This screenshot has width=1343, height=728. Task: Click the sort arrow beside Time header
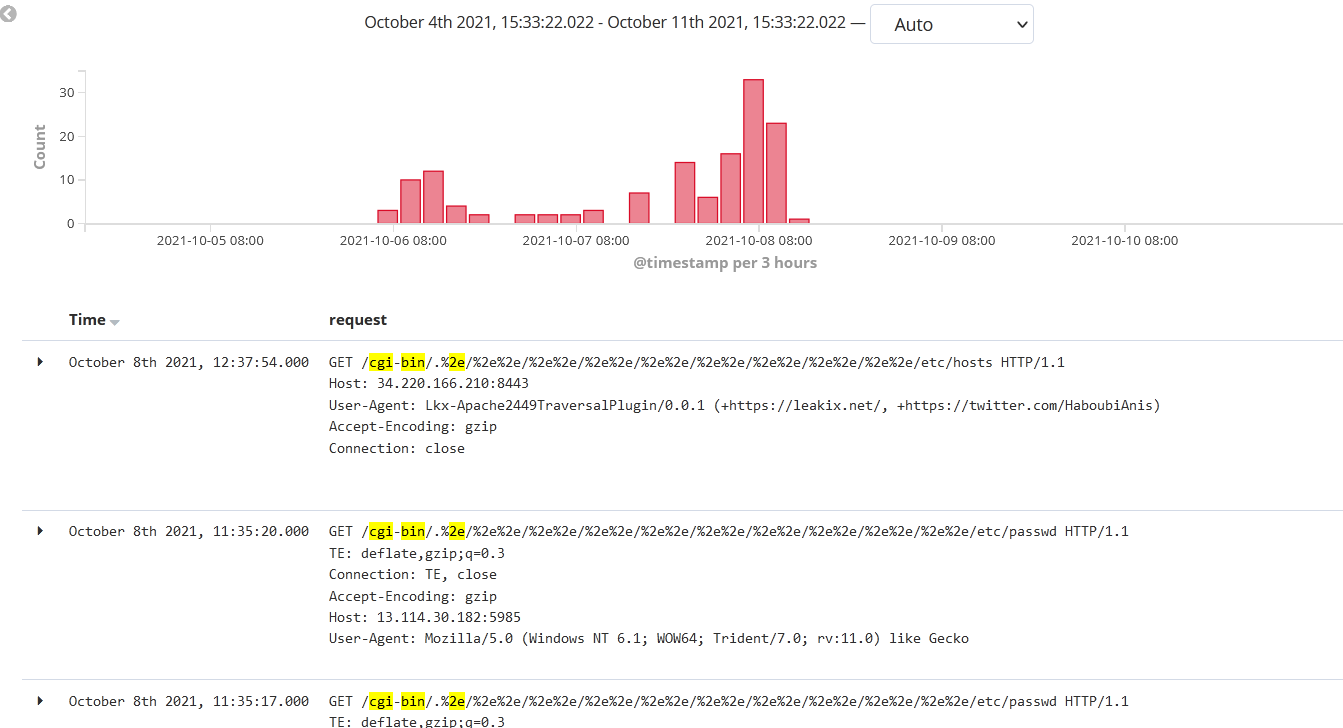(115, 322)
